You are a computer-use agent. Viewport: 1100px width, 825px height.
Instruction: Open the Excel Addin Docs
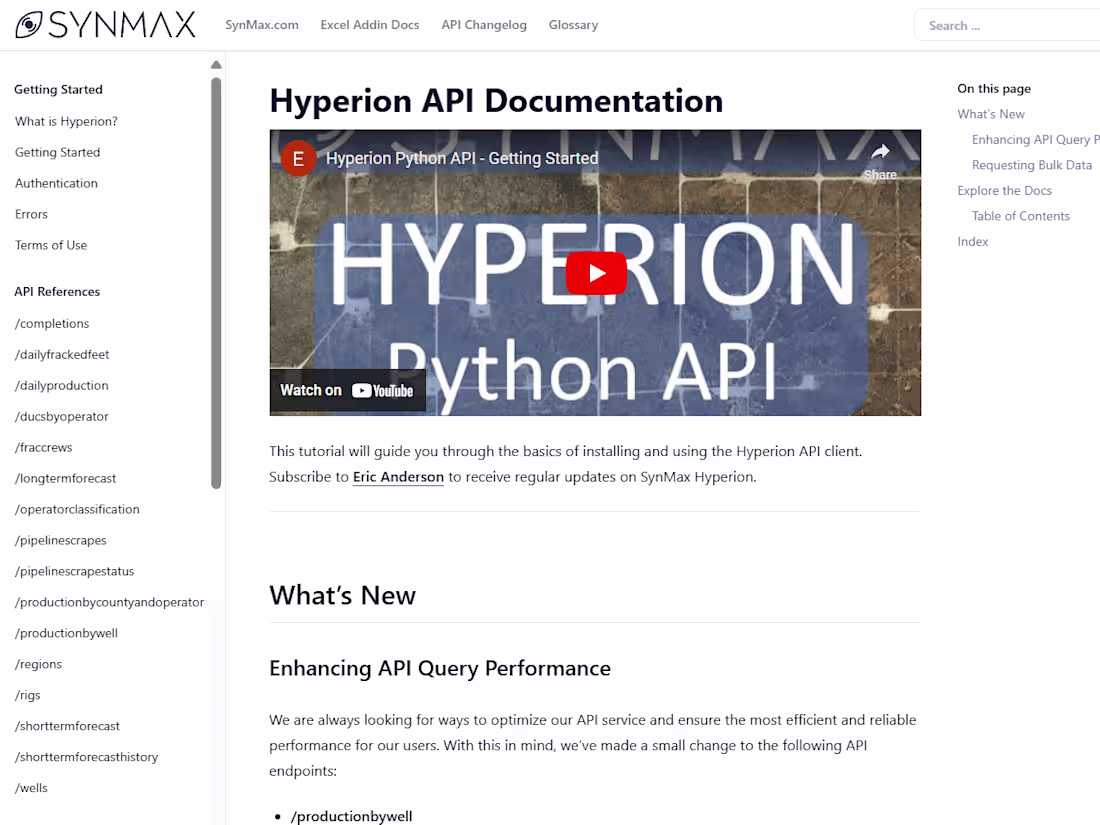(x=370, y=25)
